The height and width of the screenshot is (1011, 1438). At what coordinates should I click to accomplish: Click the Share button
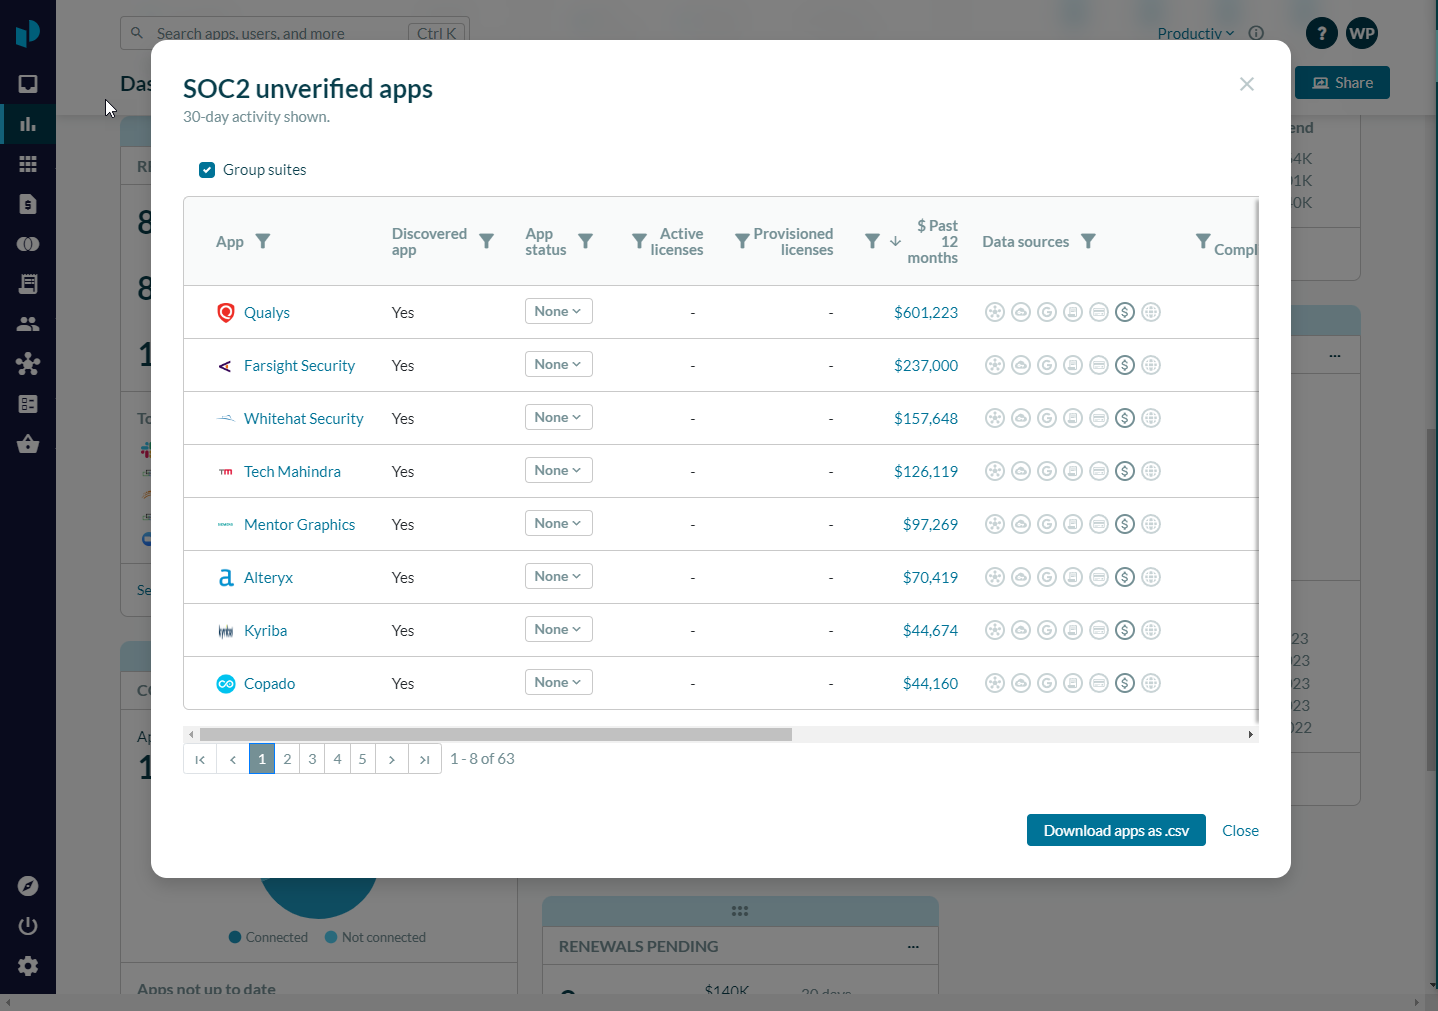(1342, 83)
